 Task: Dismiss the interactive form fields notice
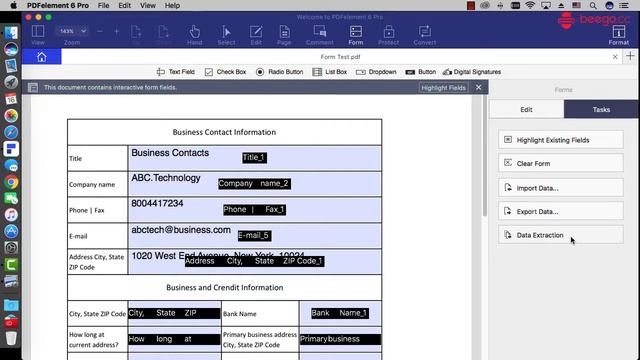[x=479, y=87]
